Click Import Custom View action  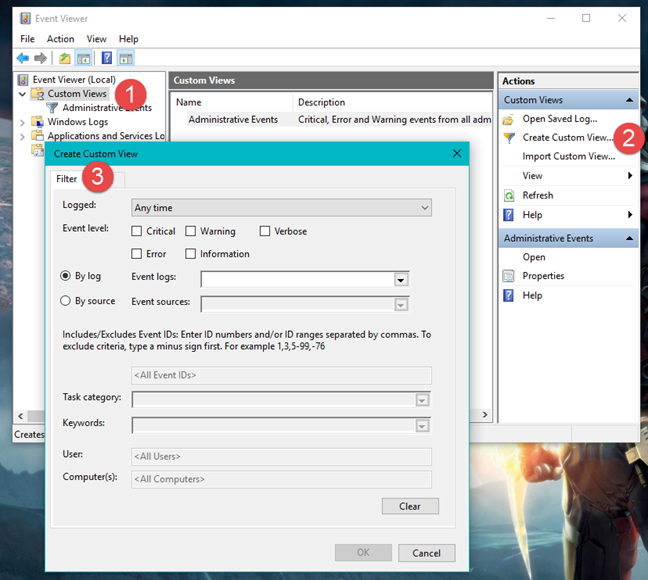click(569, 156)
